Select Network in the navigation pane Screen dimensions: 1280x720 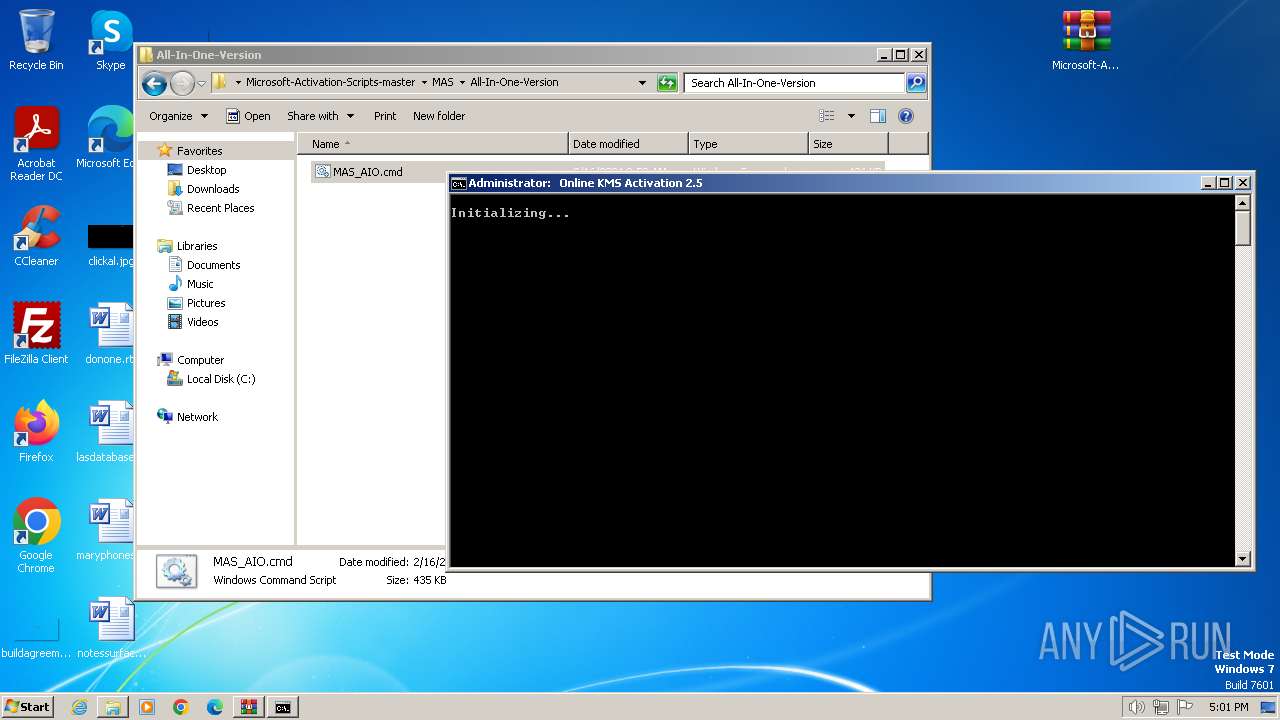pos(197,417)
